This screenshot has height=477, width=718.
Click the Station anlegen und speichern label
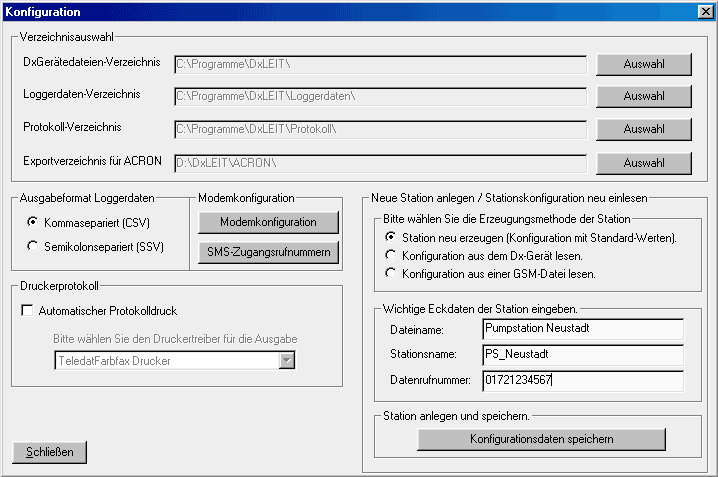[x=456, y=416]
